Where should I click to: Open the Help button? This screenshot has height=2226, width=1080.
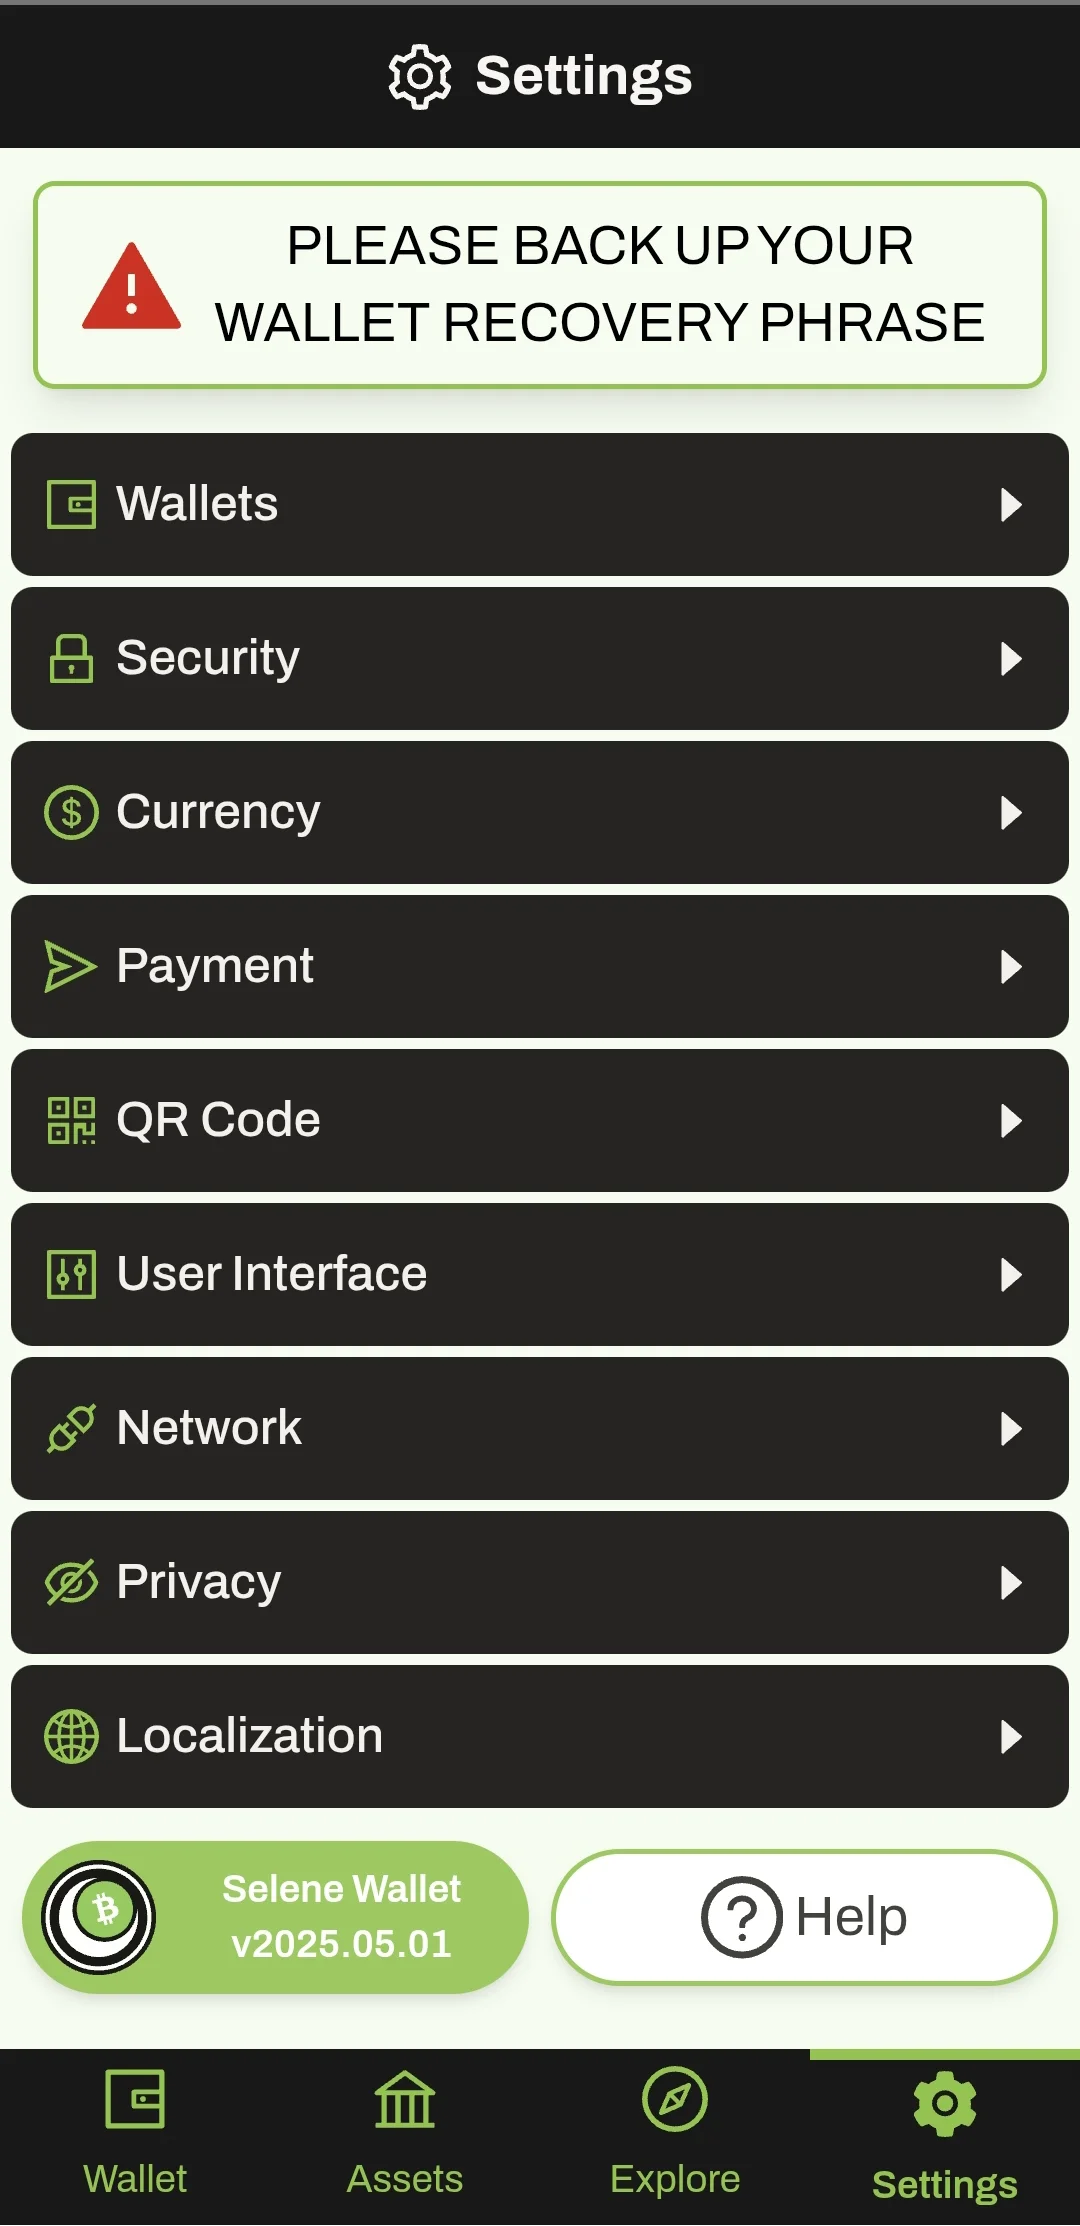coord(804,1917)
